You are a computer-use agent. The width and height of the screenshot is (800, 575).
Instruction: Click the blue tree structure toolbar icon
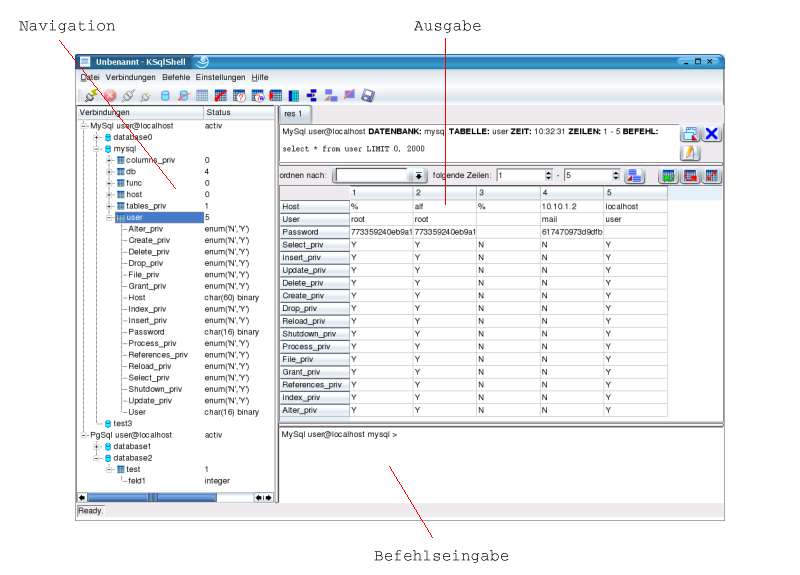[x=311, y=96]
